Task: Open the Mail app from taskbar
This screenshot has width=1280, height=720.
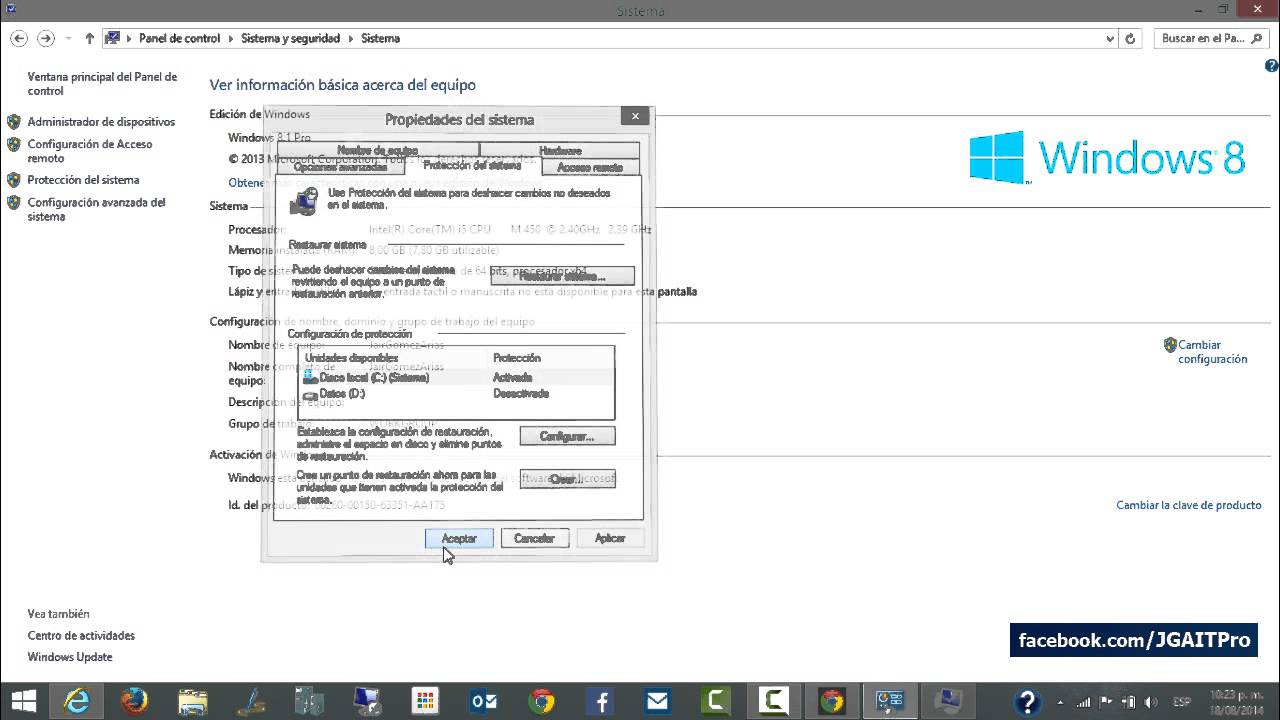Action: 658,701
